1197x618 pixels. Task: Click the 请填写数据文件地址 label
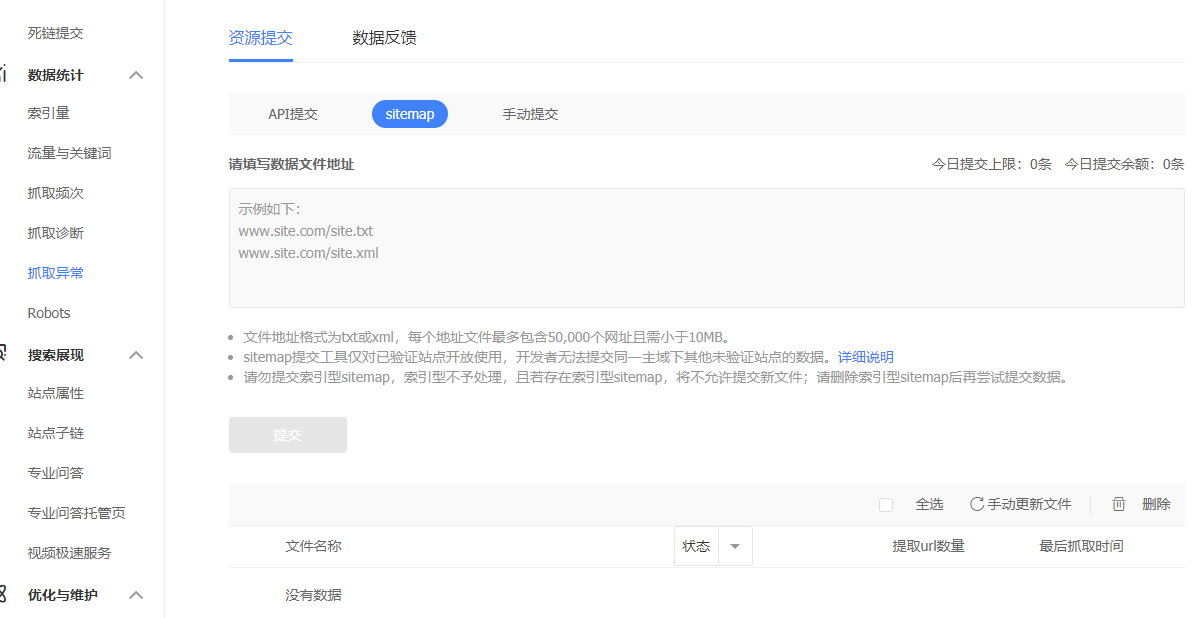coord(292,165)
